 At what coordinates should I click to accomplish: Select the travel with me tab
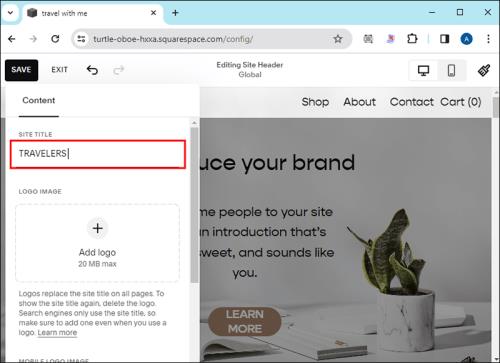click(x=92, y=13)
